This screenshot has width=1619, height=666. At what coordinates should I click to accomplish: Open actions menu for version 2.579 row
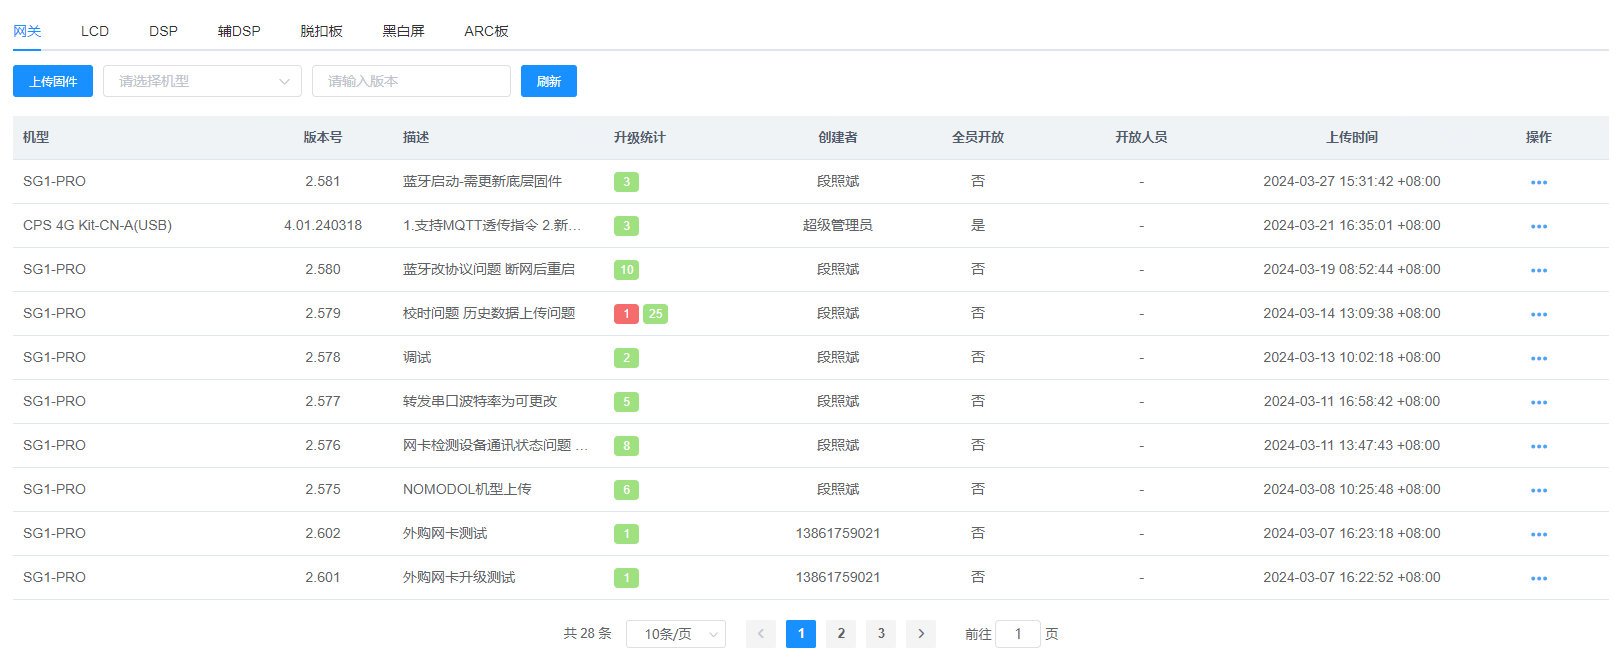[x=1538, y=314]
